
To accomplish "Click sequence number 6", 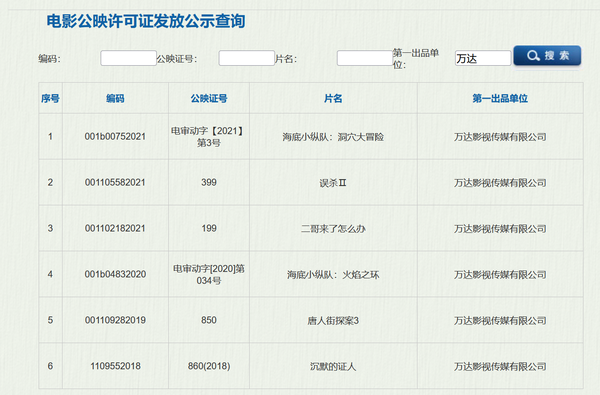I will [50, 366].
